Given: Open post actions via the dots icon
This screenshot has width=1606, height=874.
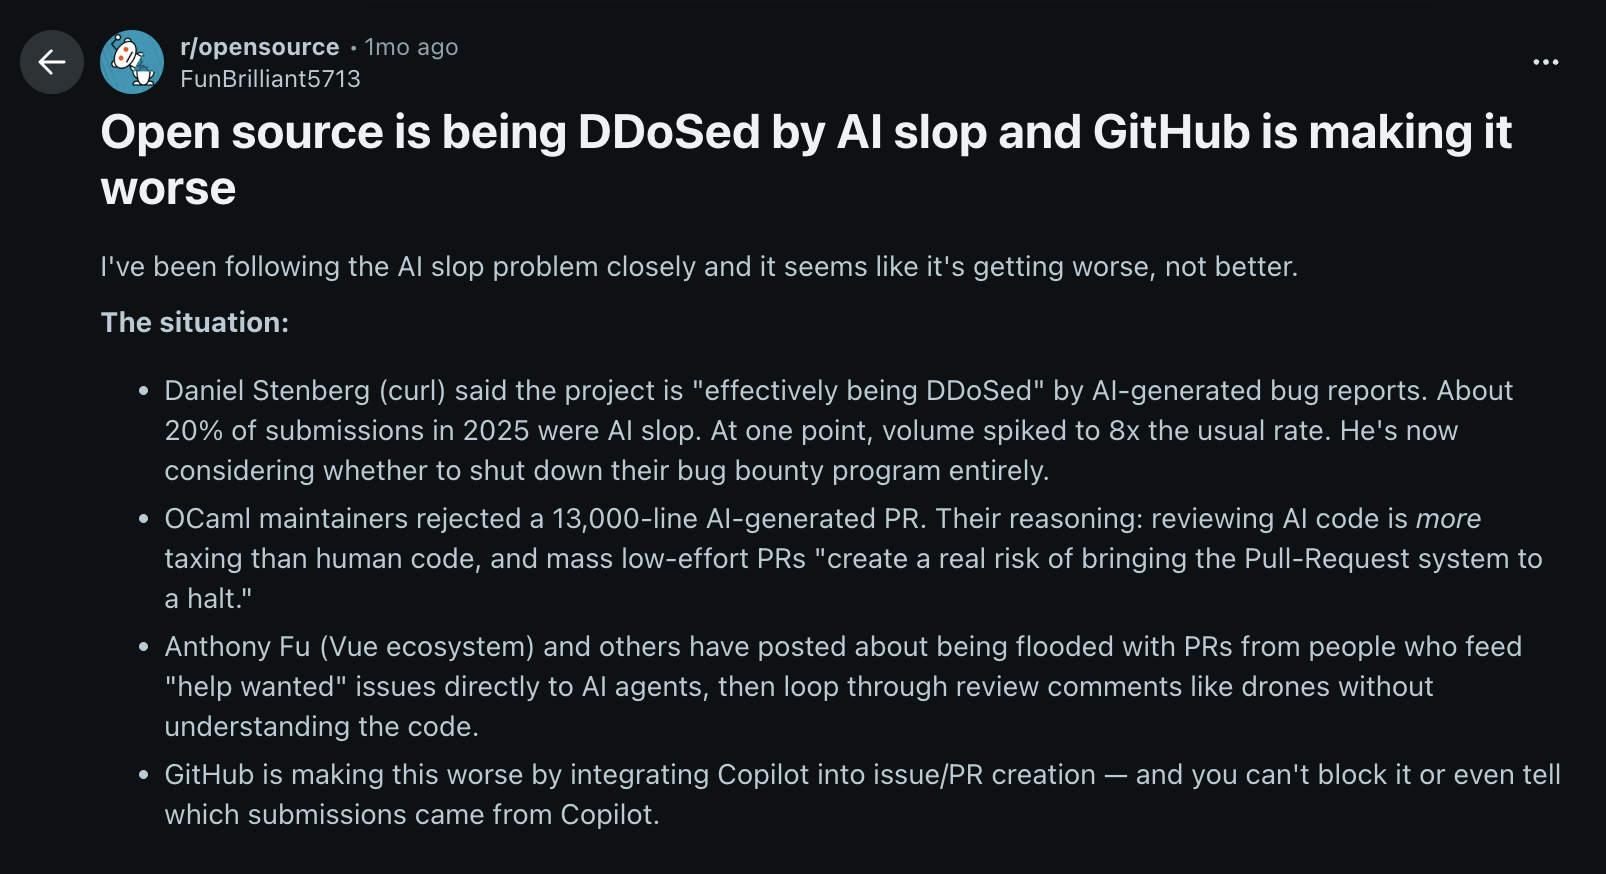Looking at the screenshot, I should tap(1545, 62).
